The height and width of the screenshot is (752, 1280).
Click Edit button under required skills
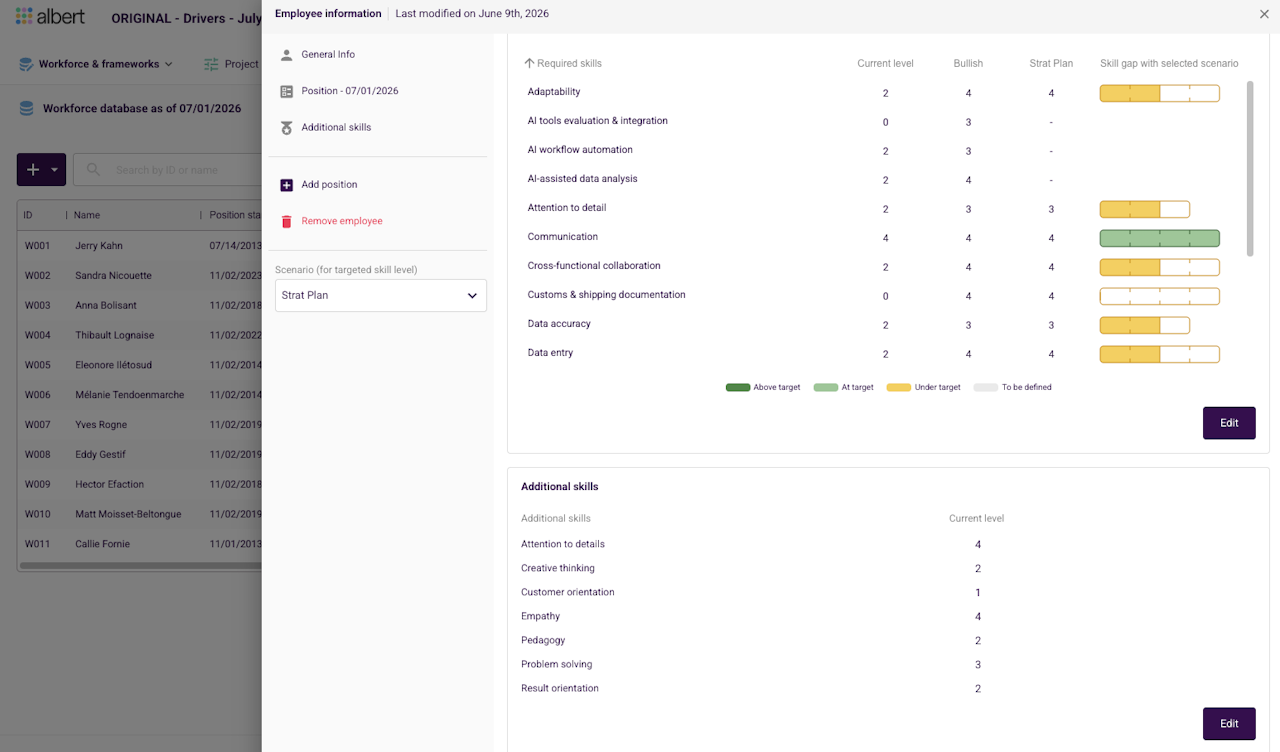click(x=1229, y=423)
